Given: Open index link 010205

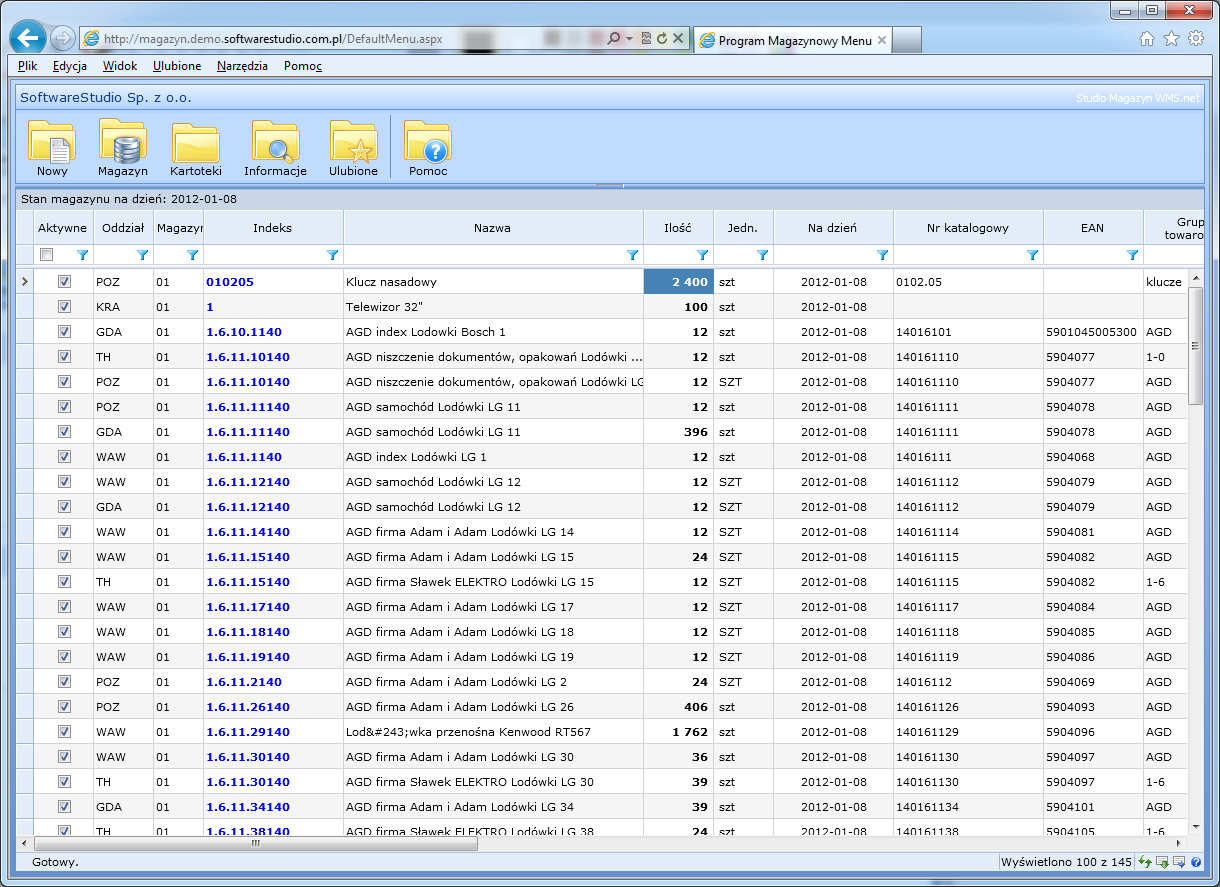Looking at the screenshot, I should tap(230, 282).
